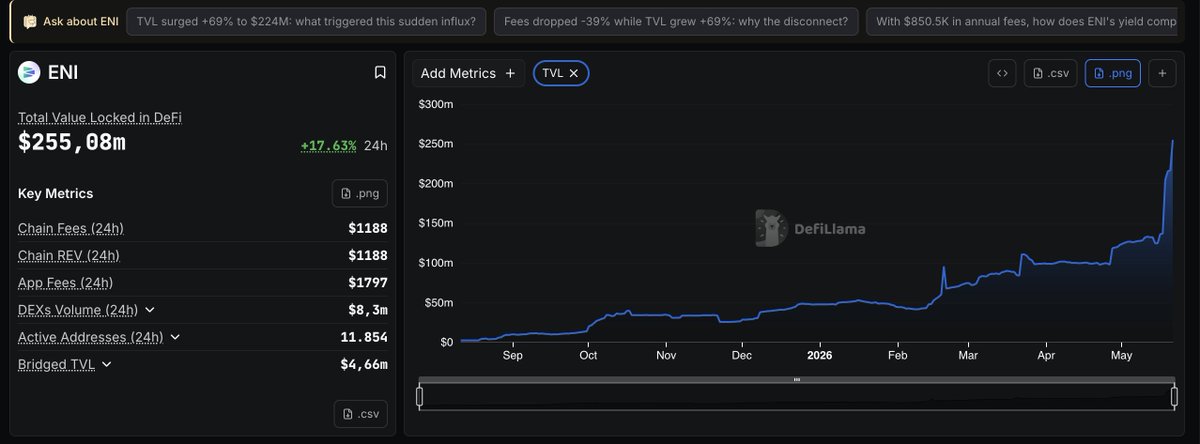Click the ENI chain logo
The height and width of the screenshot is (444, 1200).
click(x=29, y=72)
